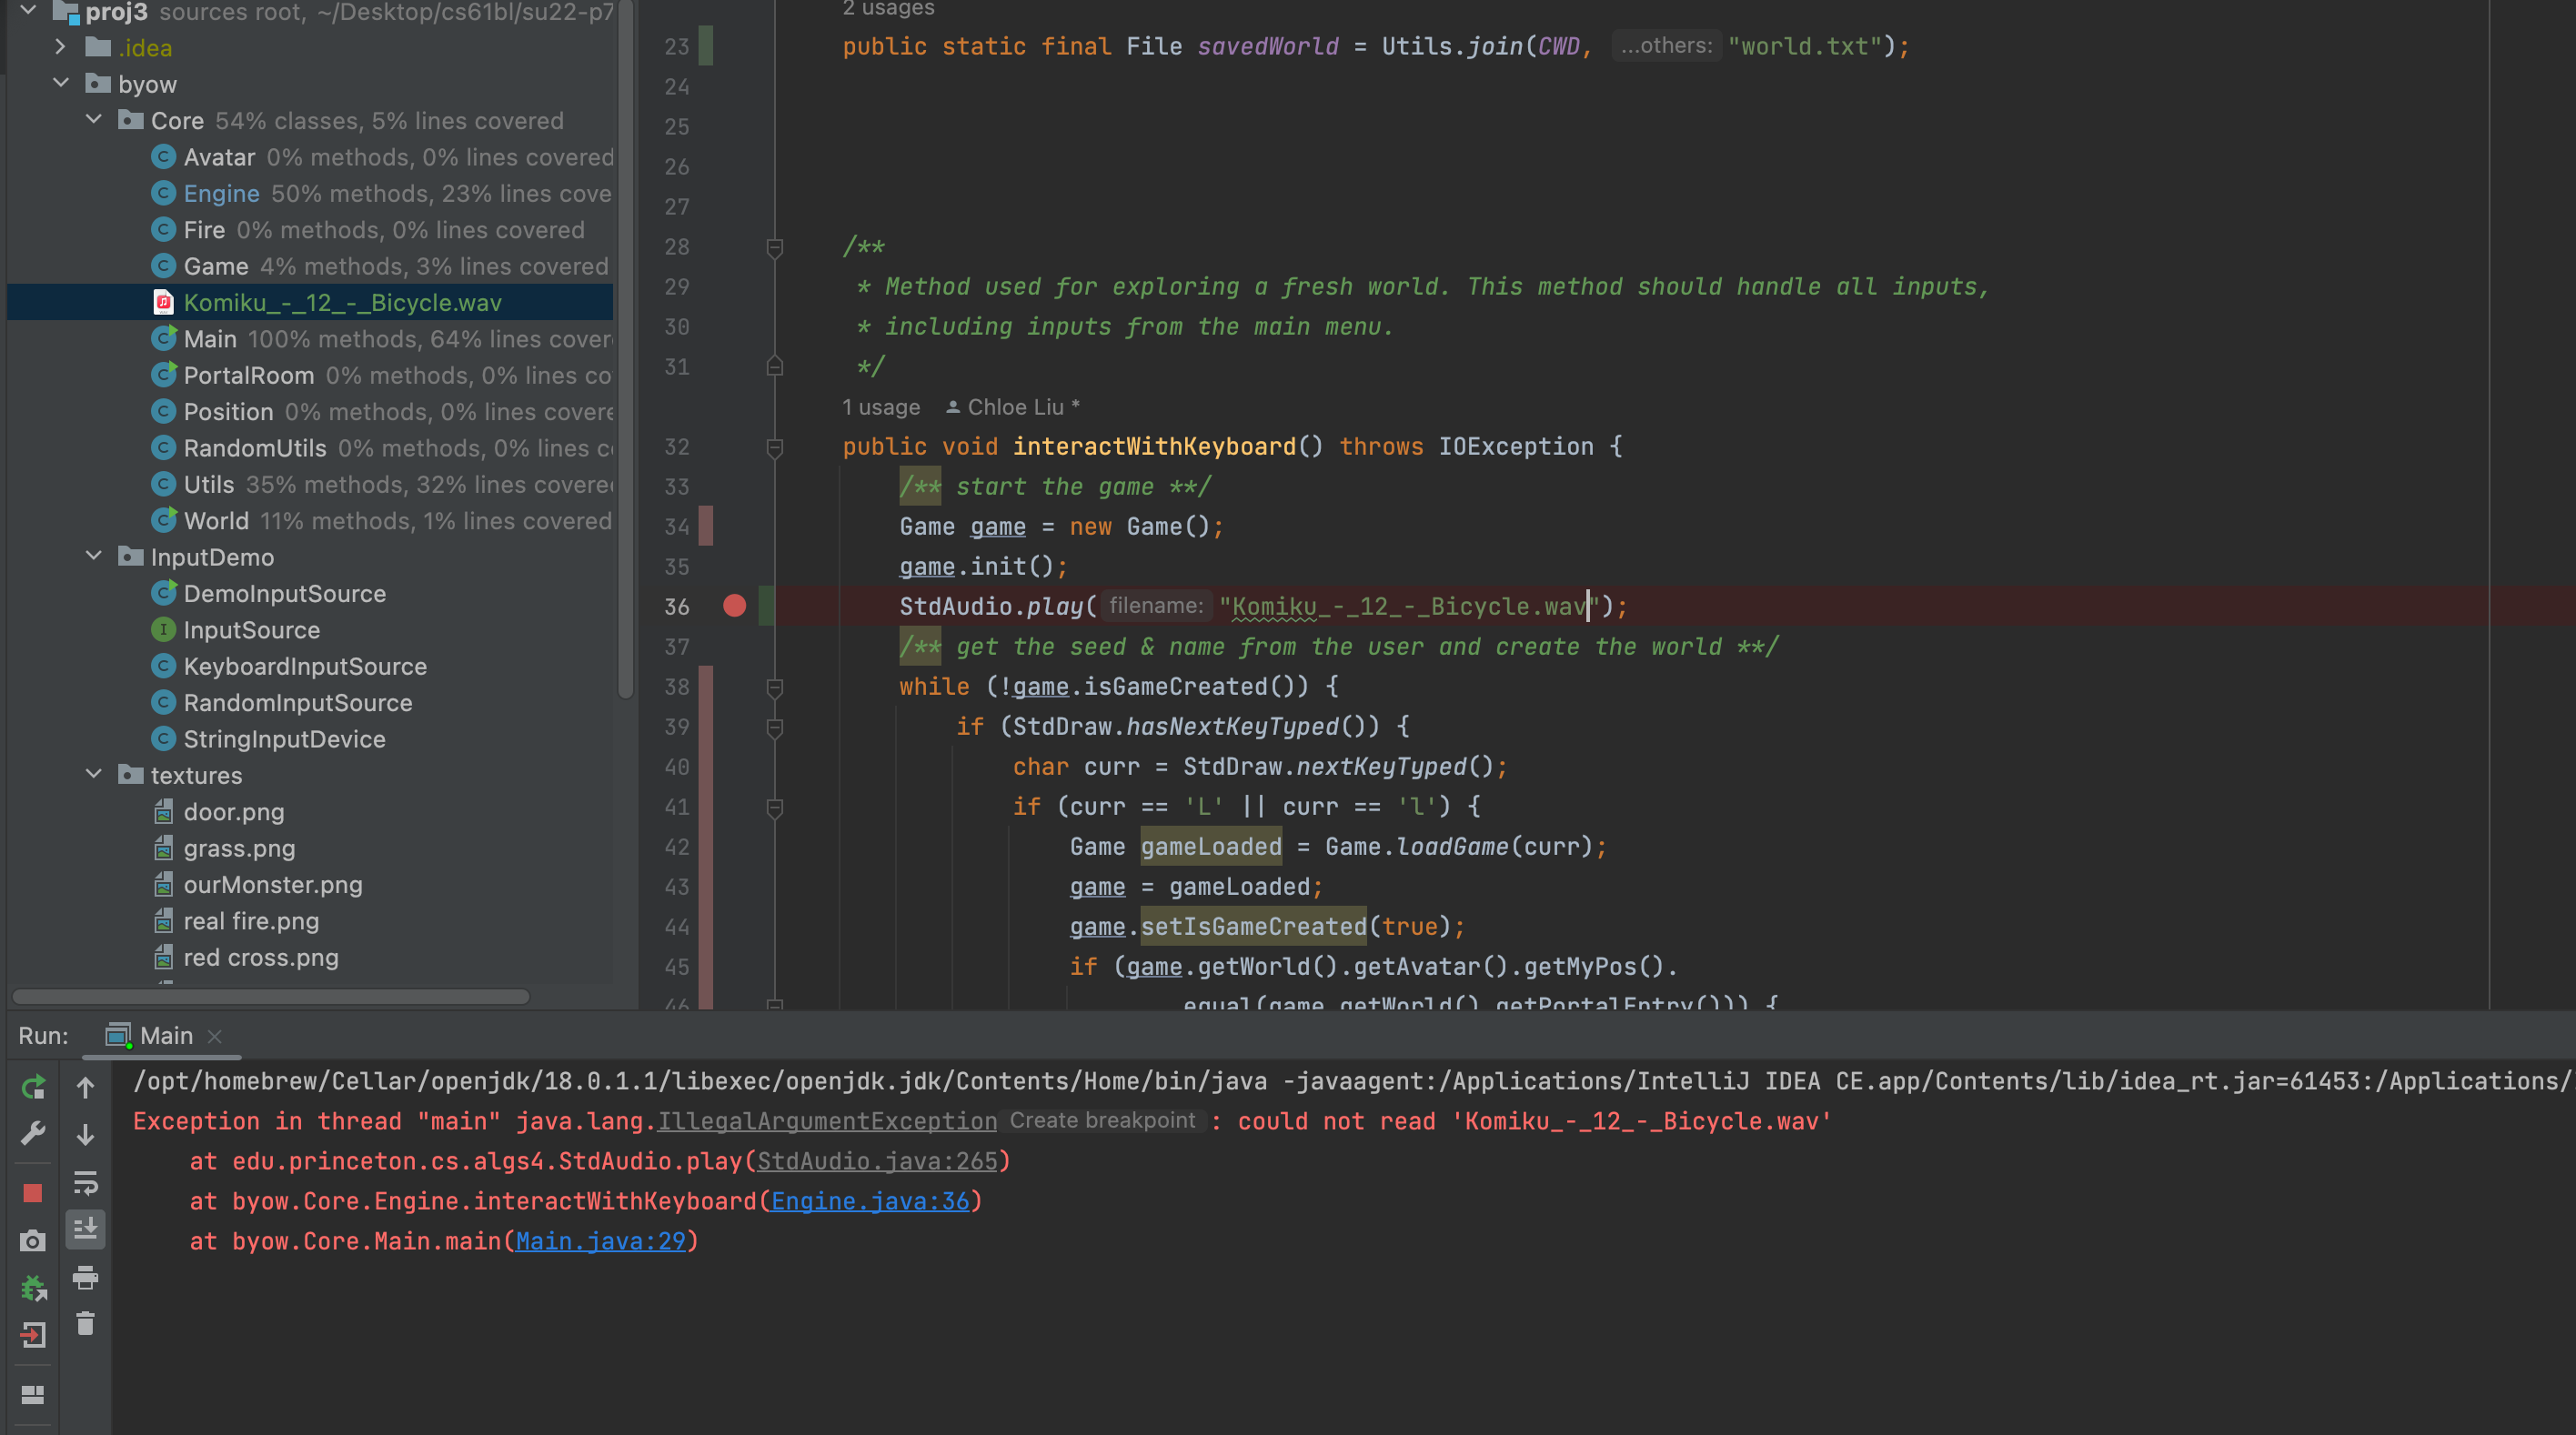This screenshot has height=1435, width=2576.
Task: Click the fold marker at line 38
Action: coord(774,687)
